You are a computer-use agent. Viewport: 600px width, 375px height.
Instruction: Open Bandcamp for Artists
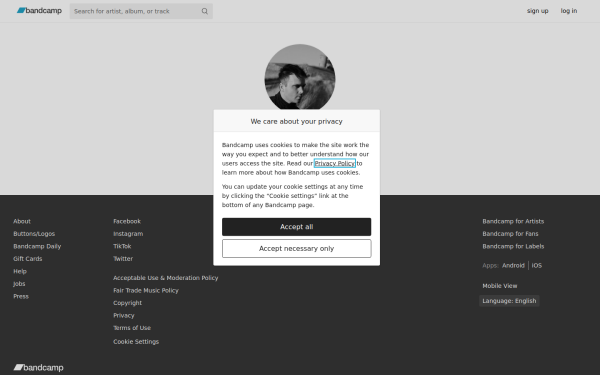tap(513, 221)
